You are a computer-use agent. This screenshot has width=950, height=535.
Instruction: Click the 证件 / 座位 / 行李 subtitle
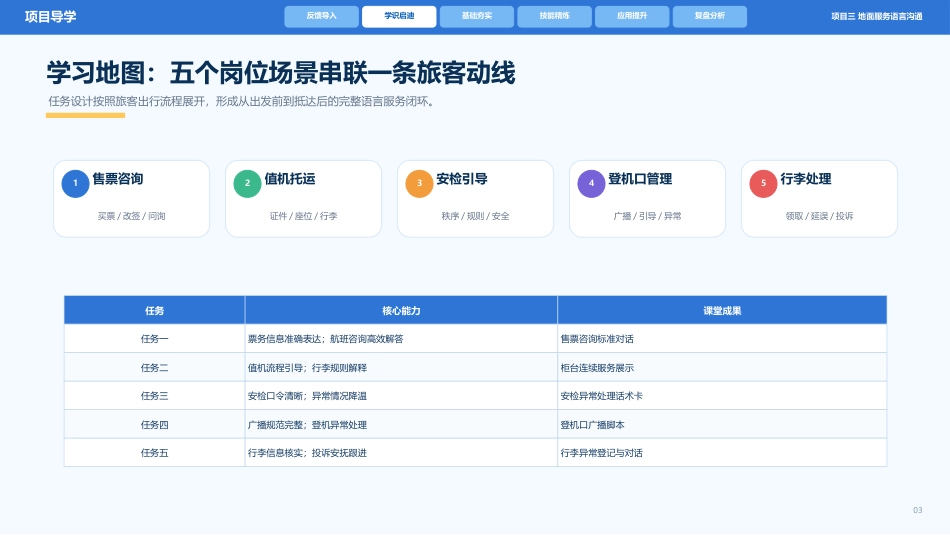(304, 216)
